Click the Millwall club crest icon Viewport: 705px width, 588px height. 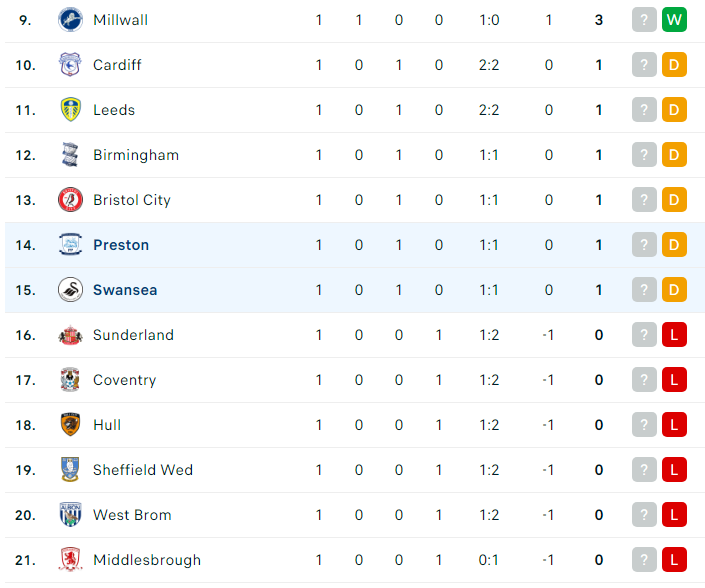[71, 20]
